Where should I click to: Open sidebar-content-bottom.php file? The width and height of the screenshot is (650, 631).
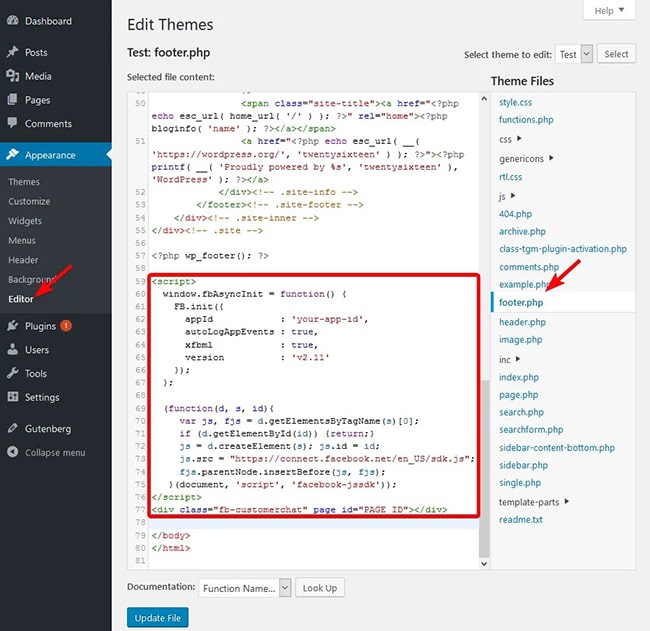[557, 448]
